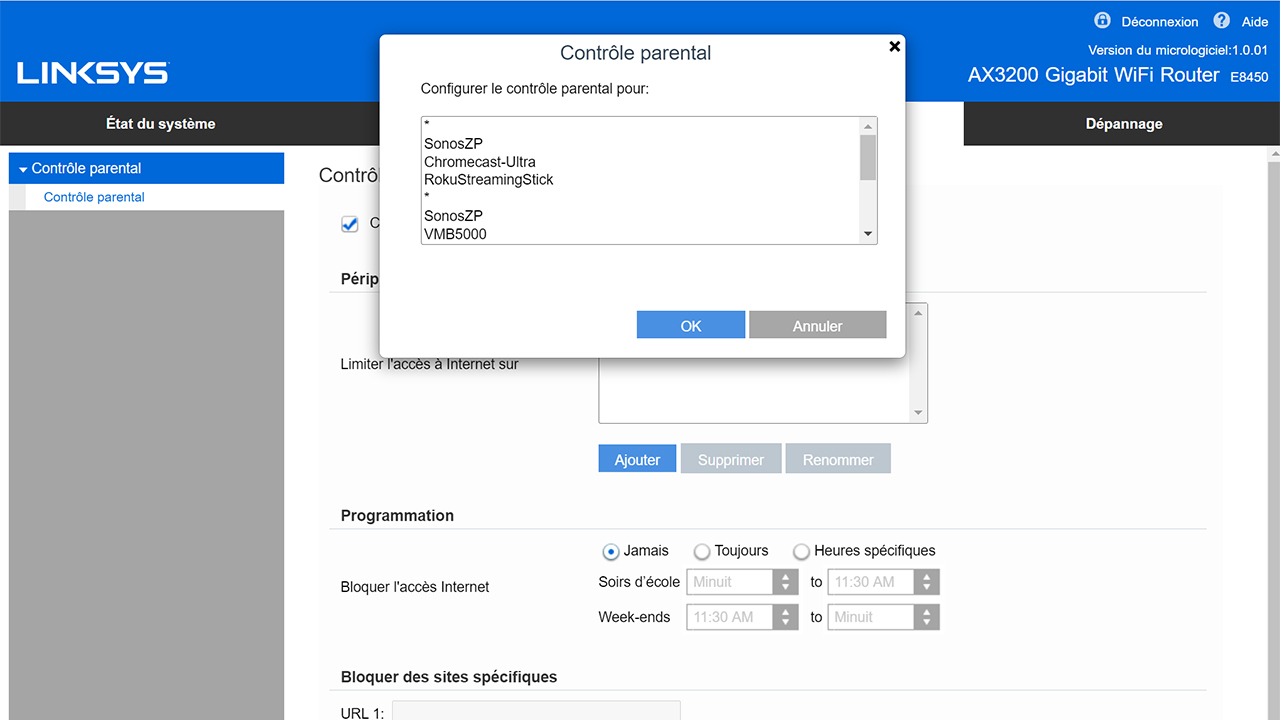Click the Renommer button
The image size is (1280, 720).
(x=838, y=459)
